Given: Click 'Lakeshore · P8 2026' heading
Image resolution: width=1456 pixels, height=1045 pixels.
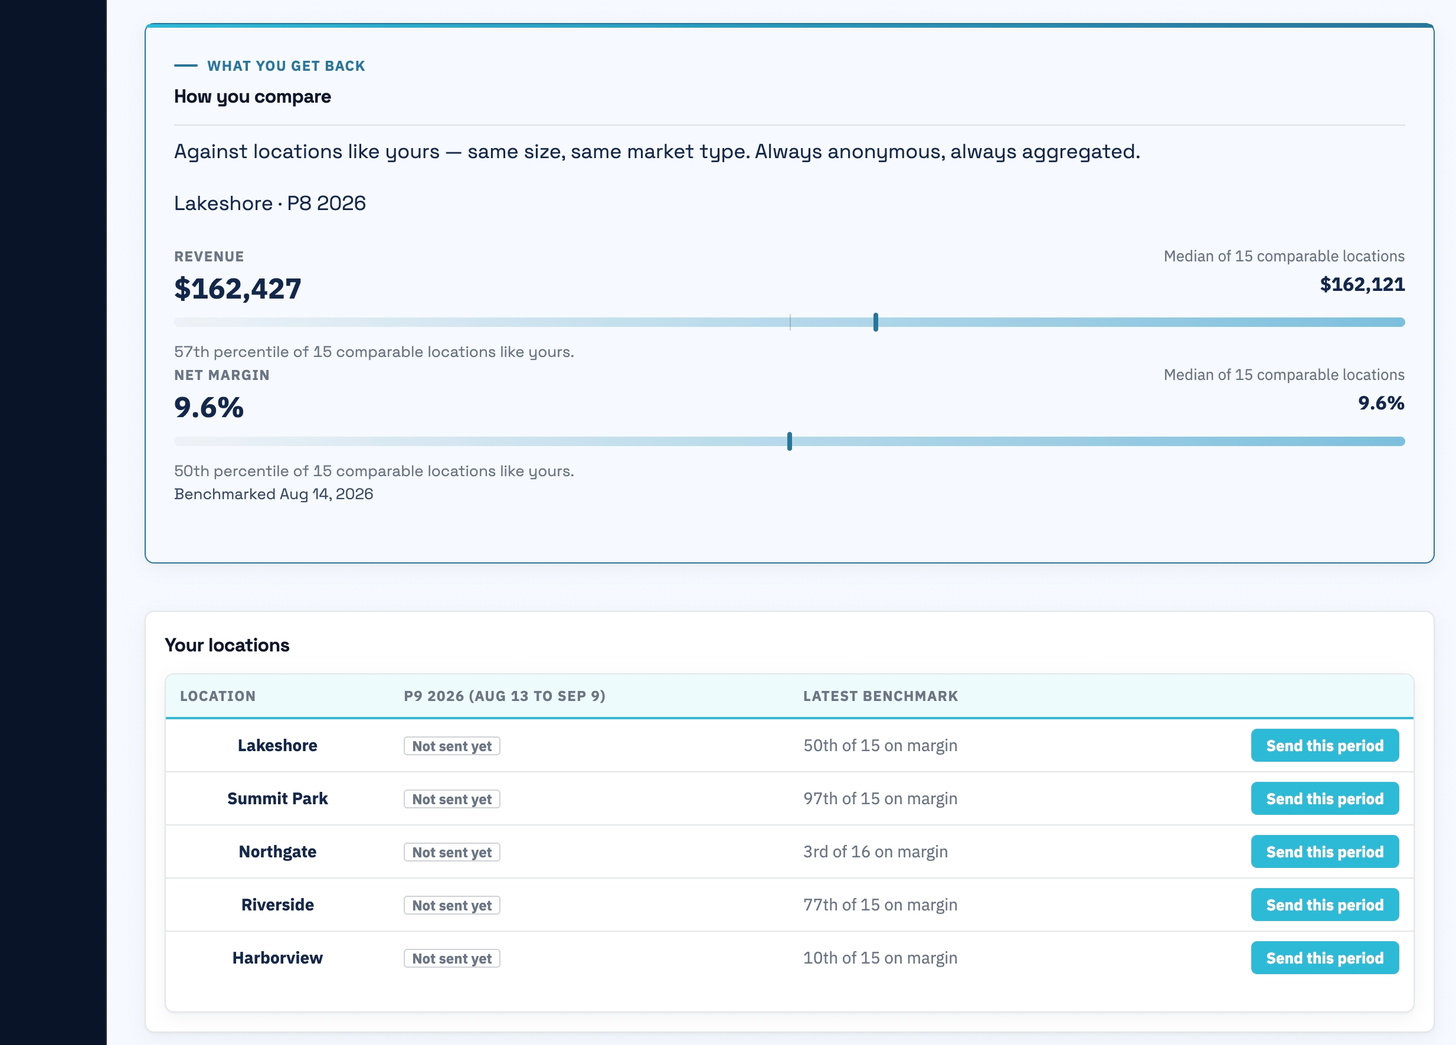Looking at the screenshot, I should pos(270,203).
